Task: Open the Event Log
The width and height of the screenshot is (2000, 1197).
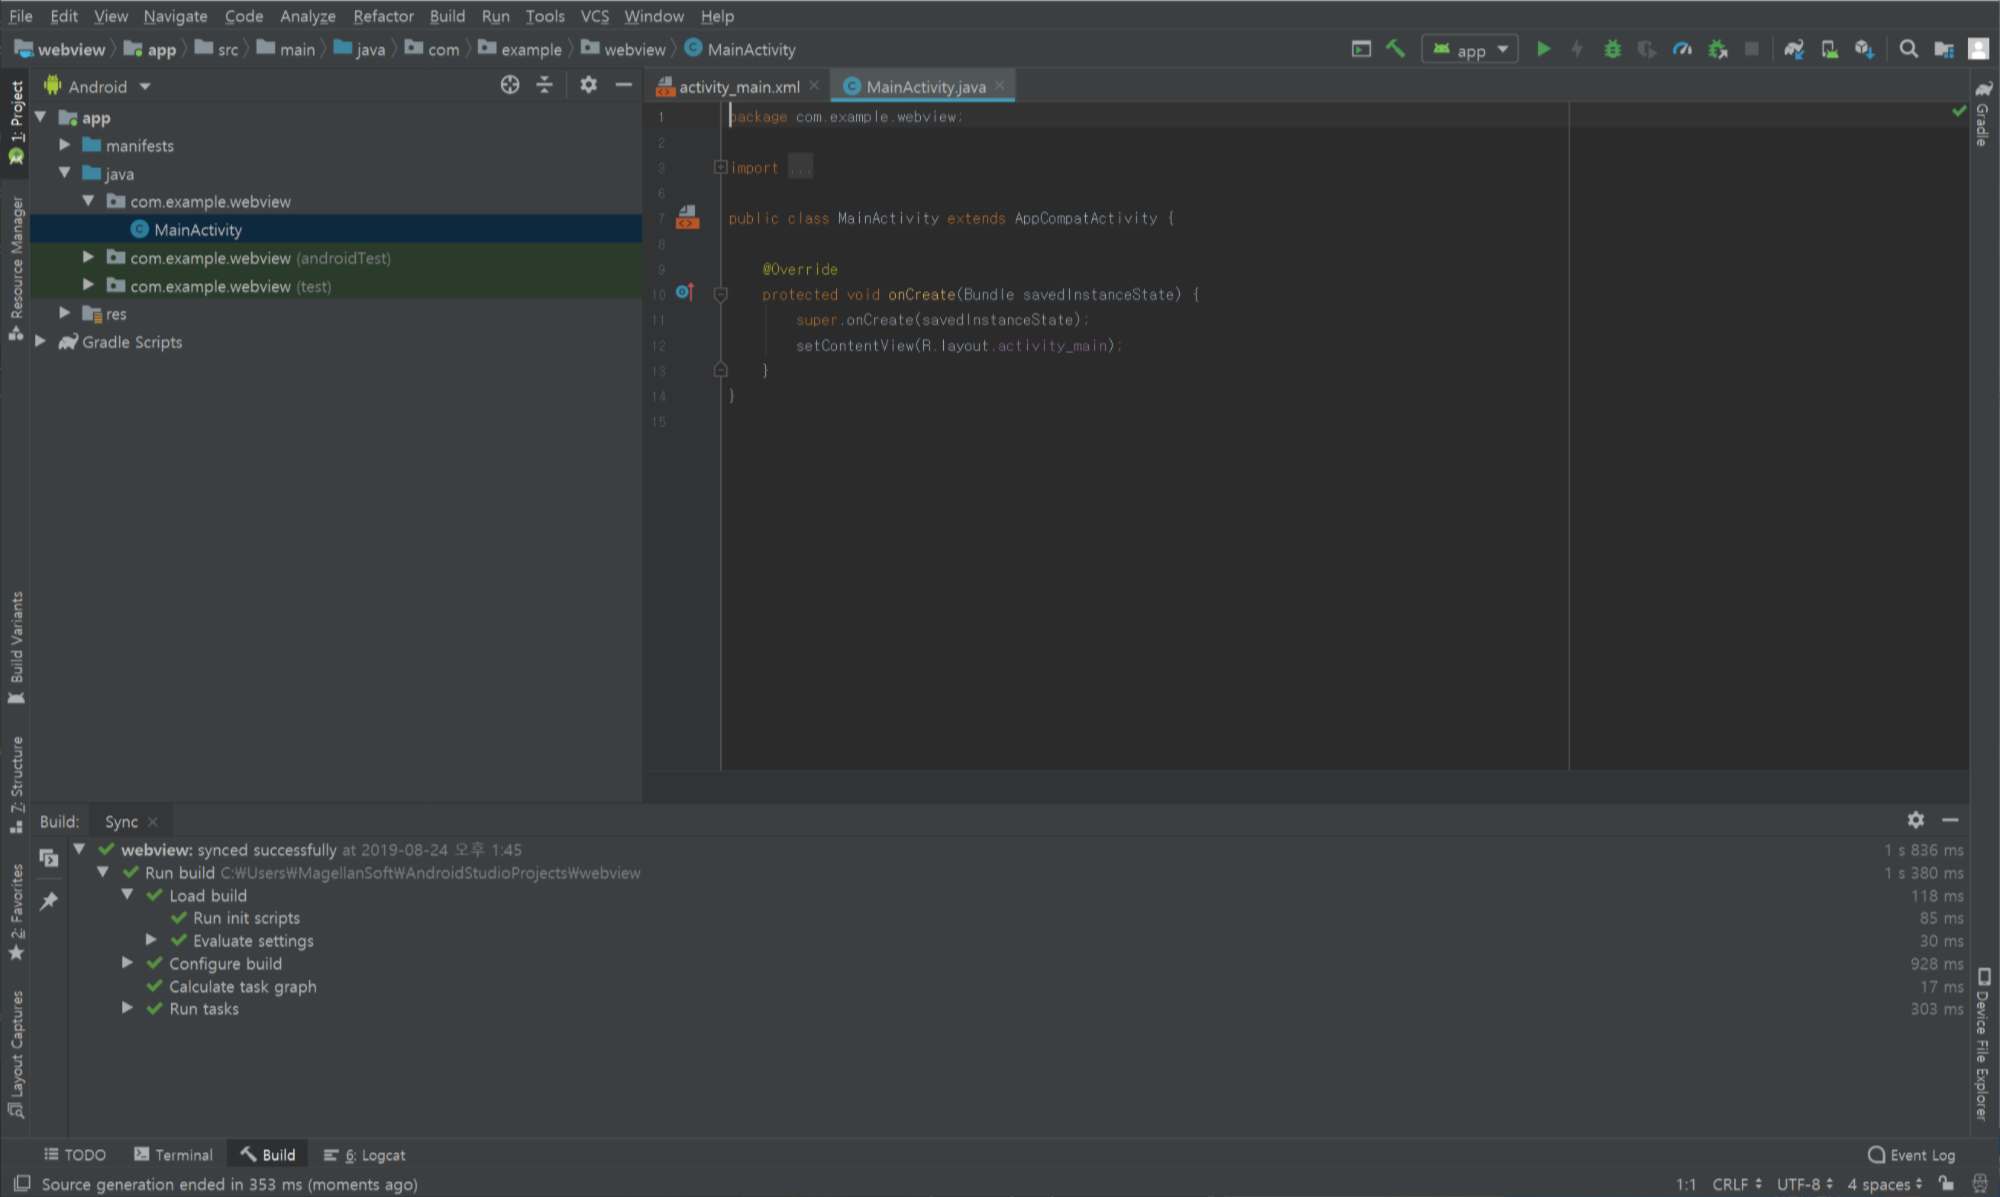Action: click(x=1911, y=1154)
